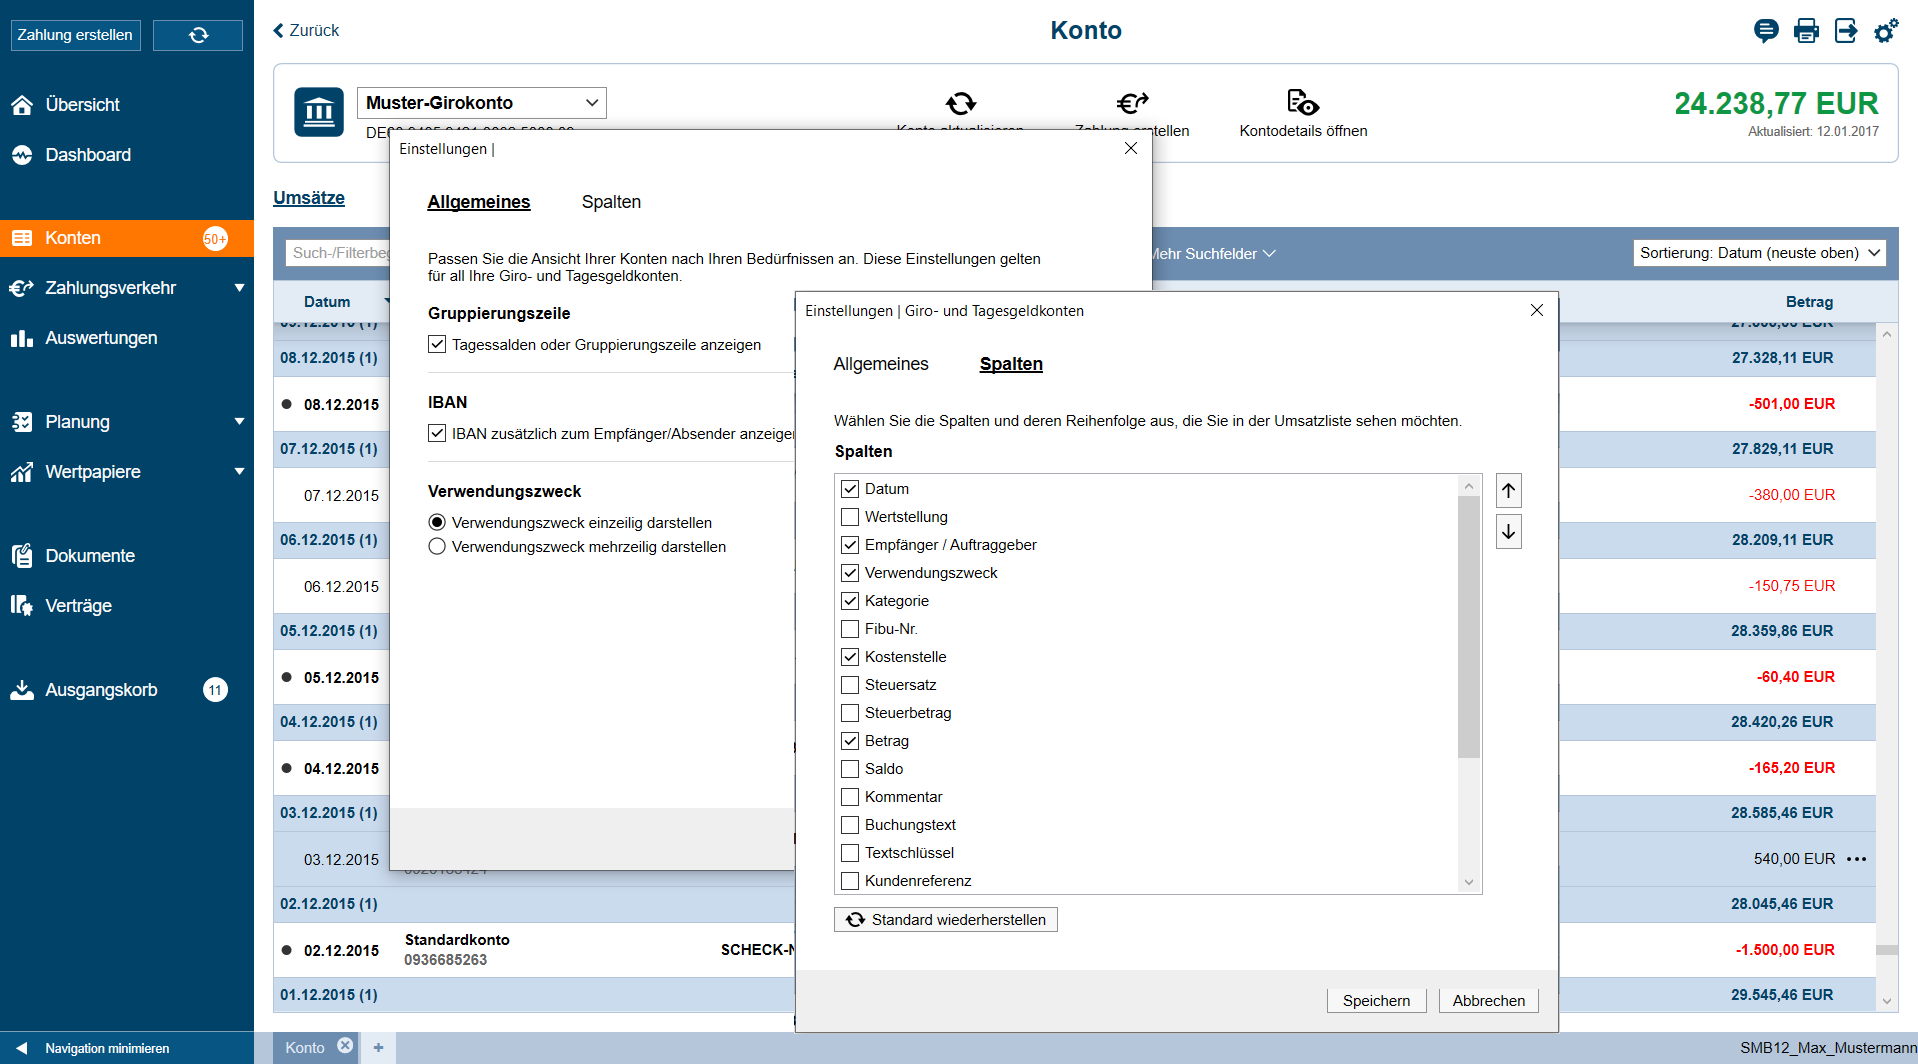This screenshot has width=1918, height=1064.
Task: Close the Konto tab with its X icon
Action: click(x=345, y=1046)
